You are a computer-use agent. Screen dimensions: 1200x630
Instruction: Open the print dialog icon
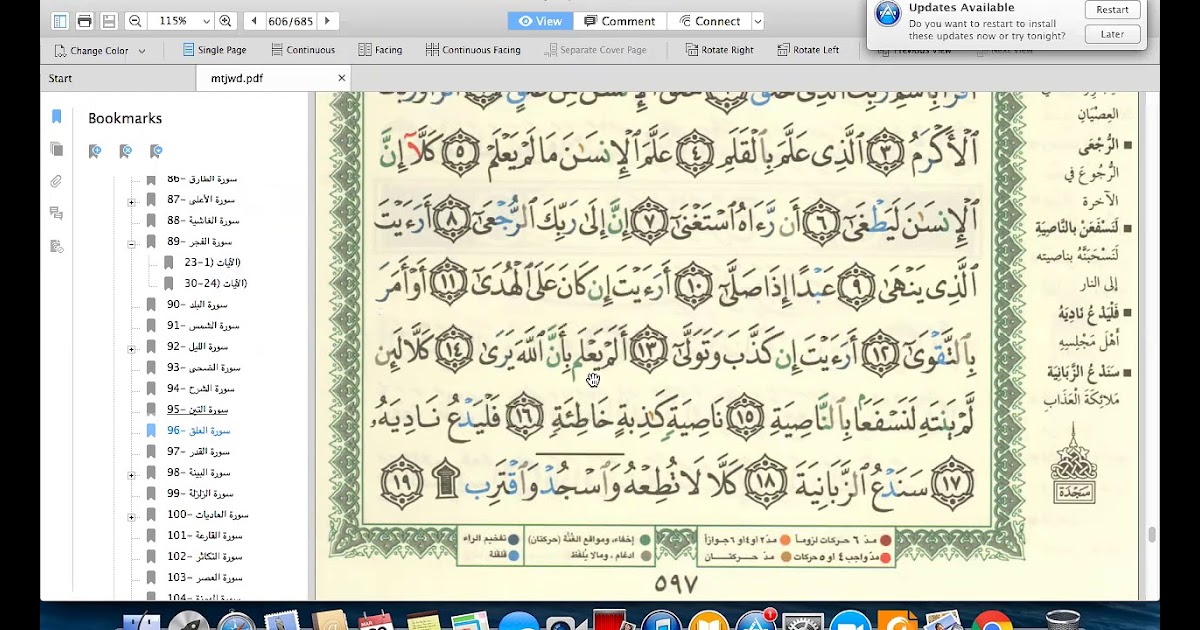pos(84,21)
